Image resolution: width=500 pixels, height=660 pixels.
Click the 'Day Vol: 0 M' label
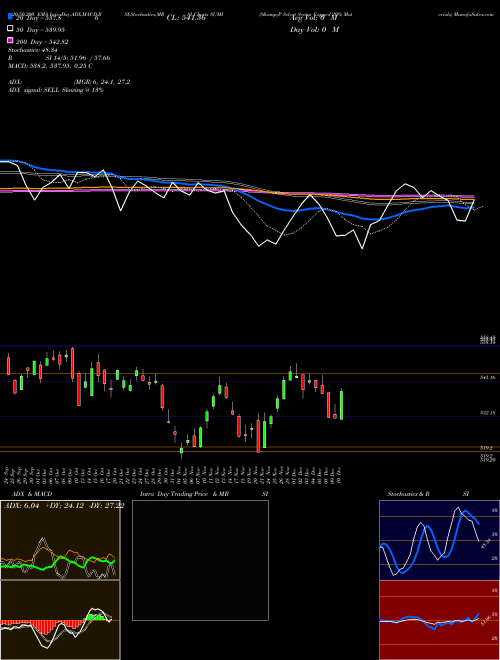[x=314, y=29]
